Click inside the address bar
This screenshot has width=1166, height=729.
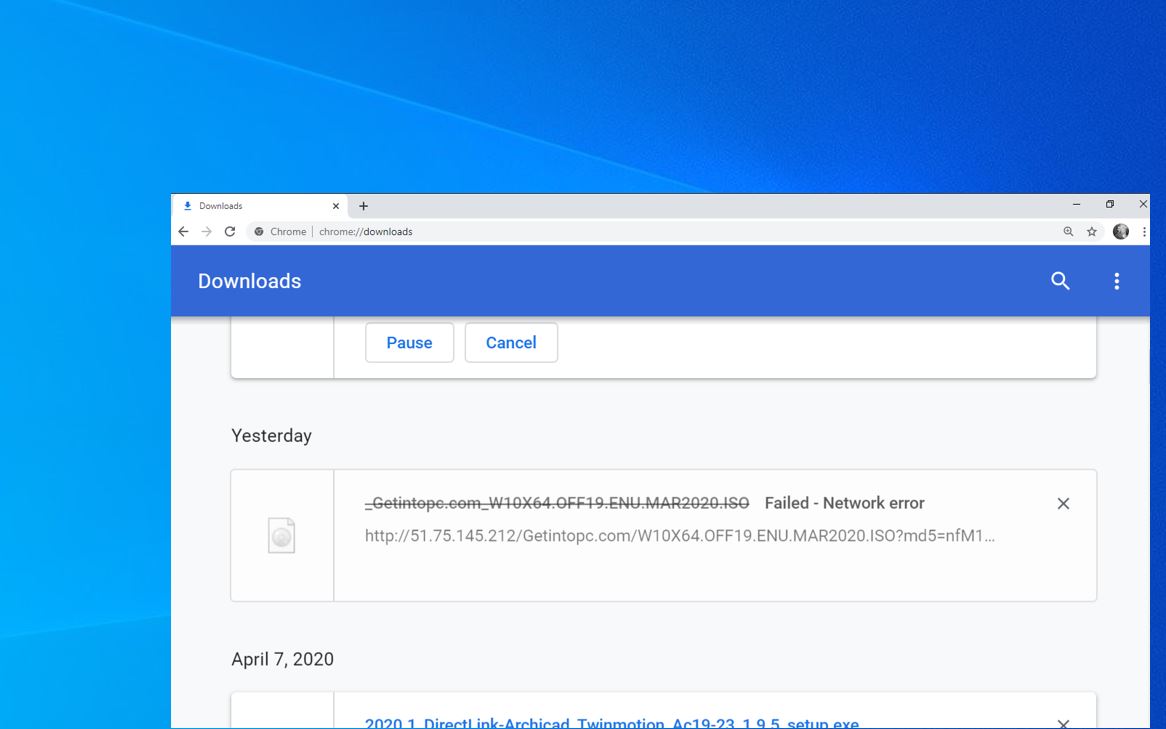click(x=500, y=231)
